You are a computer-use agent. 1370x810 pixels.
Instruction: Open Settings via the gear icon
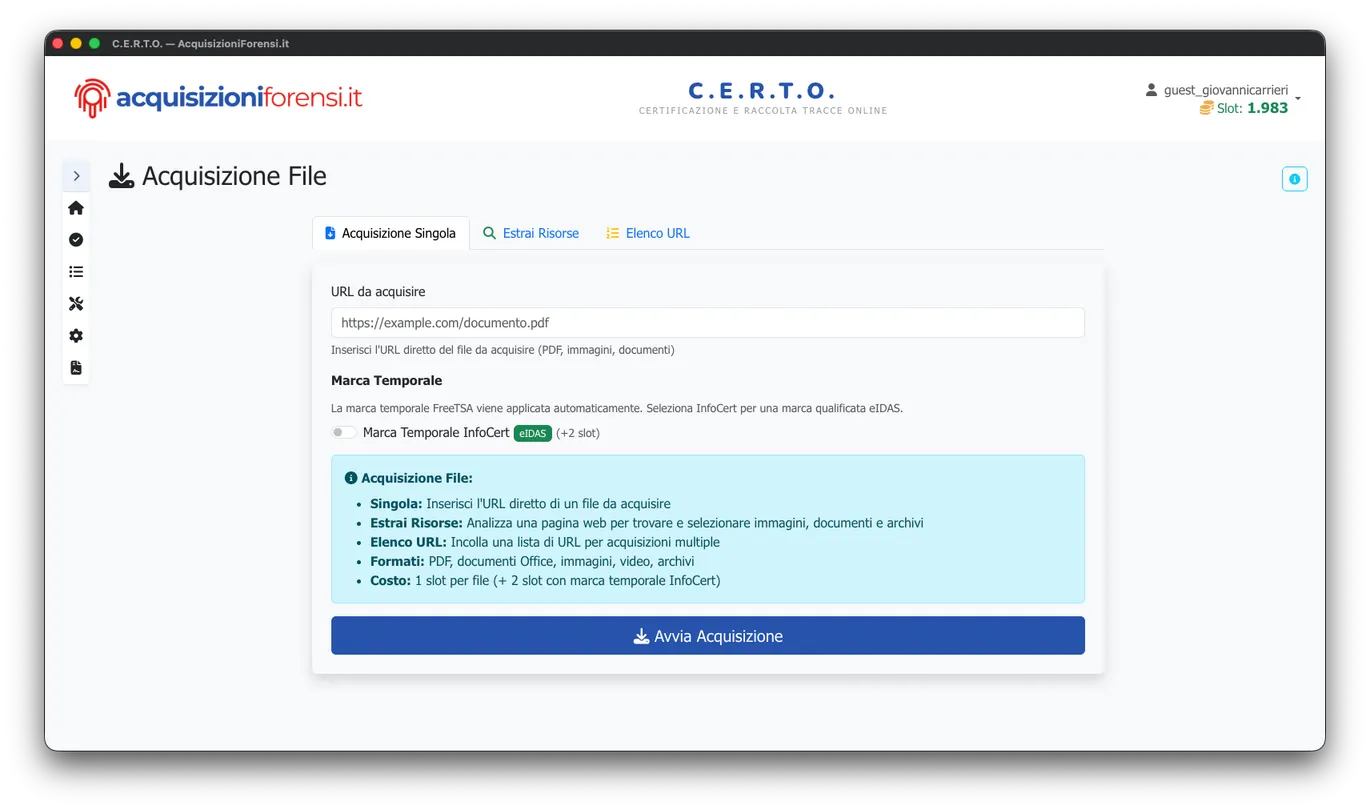click(x=75, y=335)
